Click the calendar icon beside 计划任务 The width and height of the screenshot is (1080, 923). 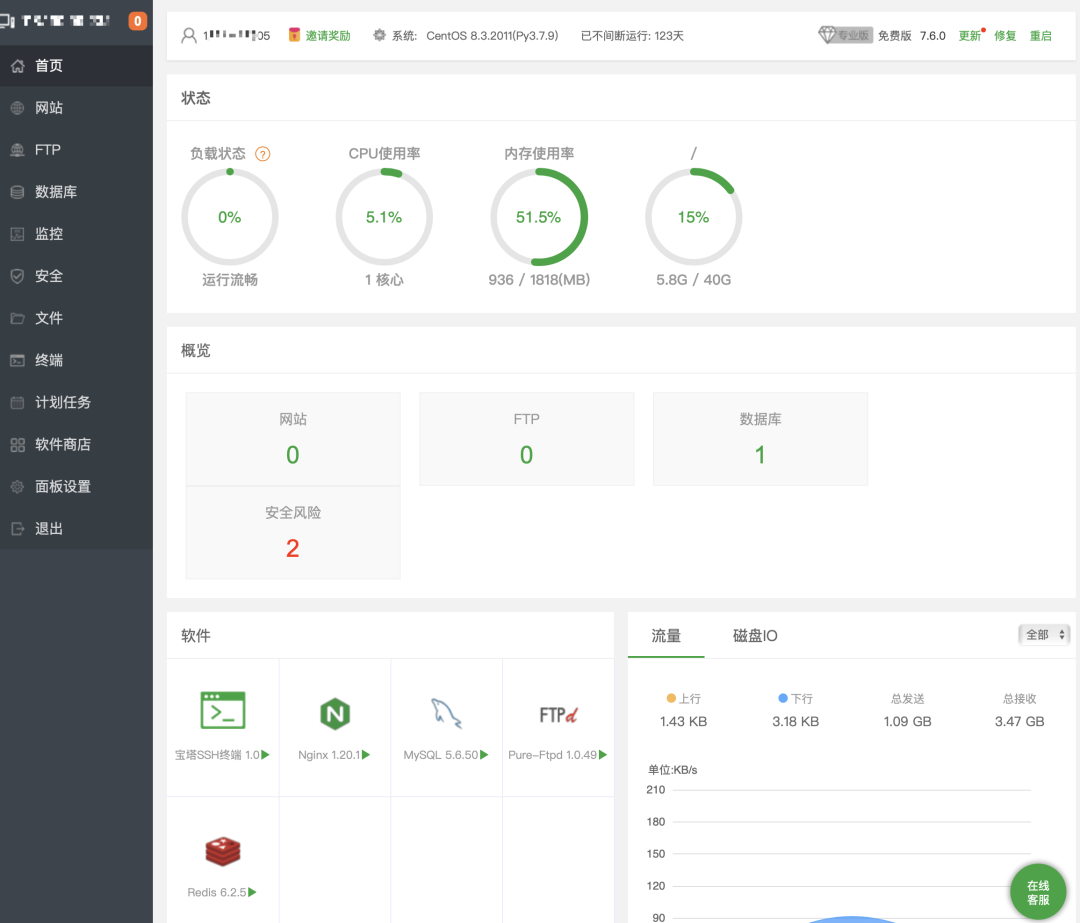[17, 402]
